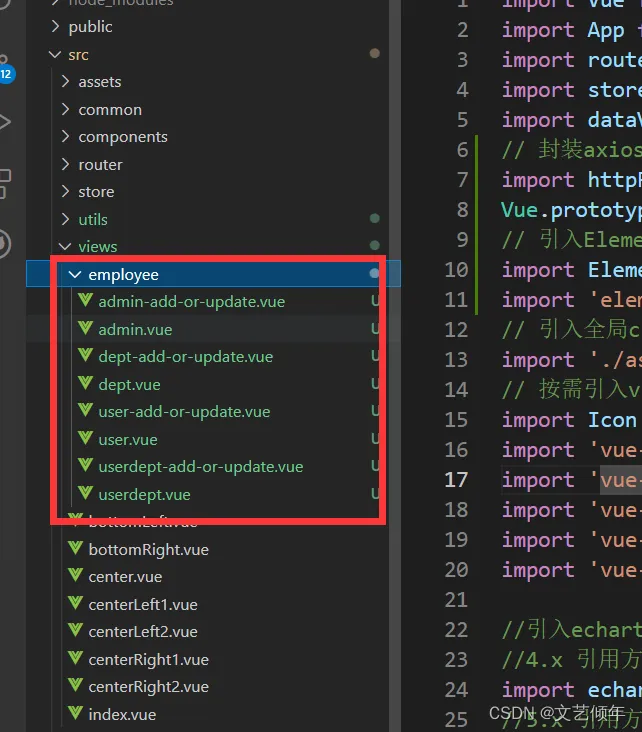Click the Vue icon next to dept.vue

[86, 384]
